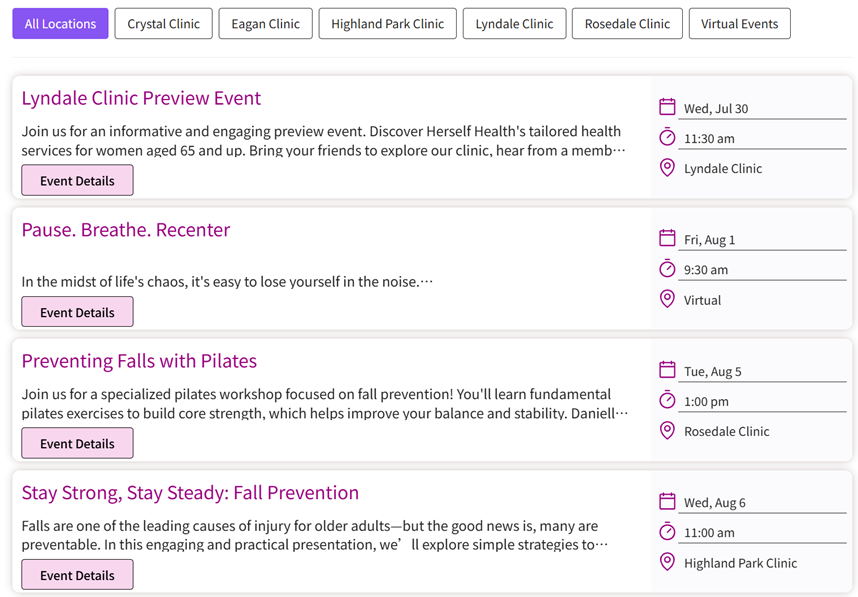Click location pin beside Highland Park Clinic
858x597 pixels.
667,562
